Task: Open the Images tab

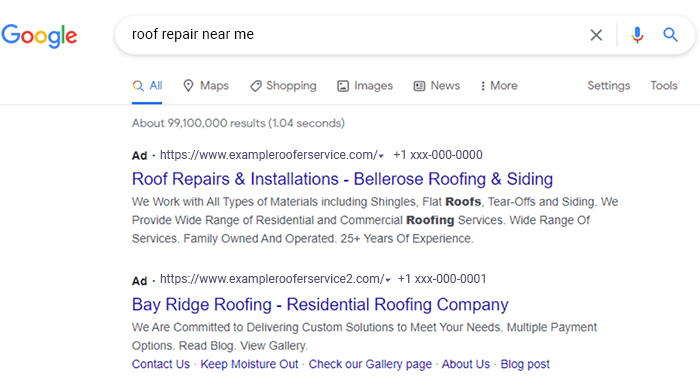Action: pyautogui.click(x=365, y=86)
